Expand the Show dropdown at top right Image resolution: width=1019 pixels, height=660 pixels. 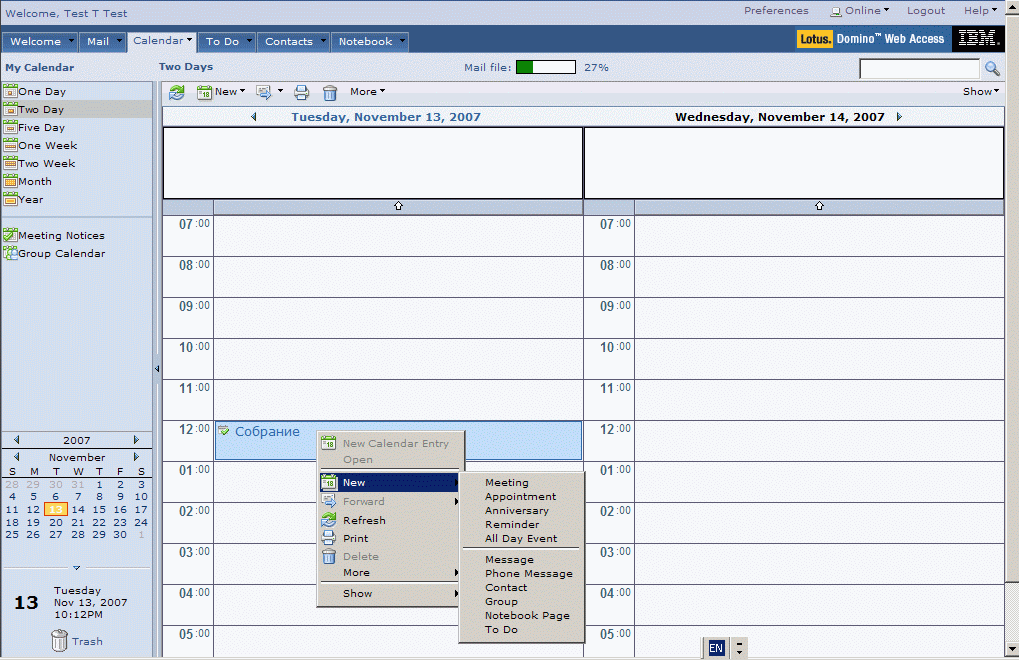coord(980,92)
